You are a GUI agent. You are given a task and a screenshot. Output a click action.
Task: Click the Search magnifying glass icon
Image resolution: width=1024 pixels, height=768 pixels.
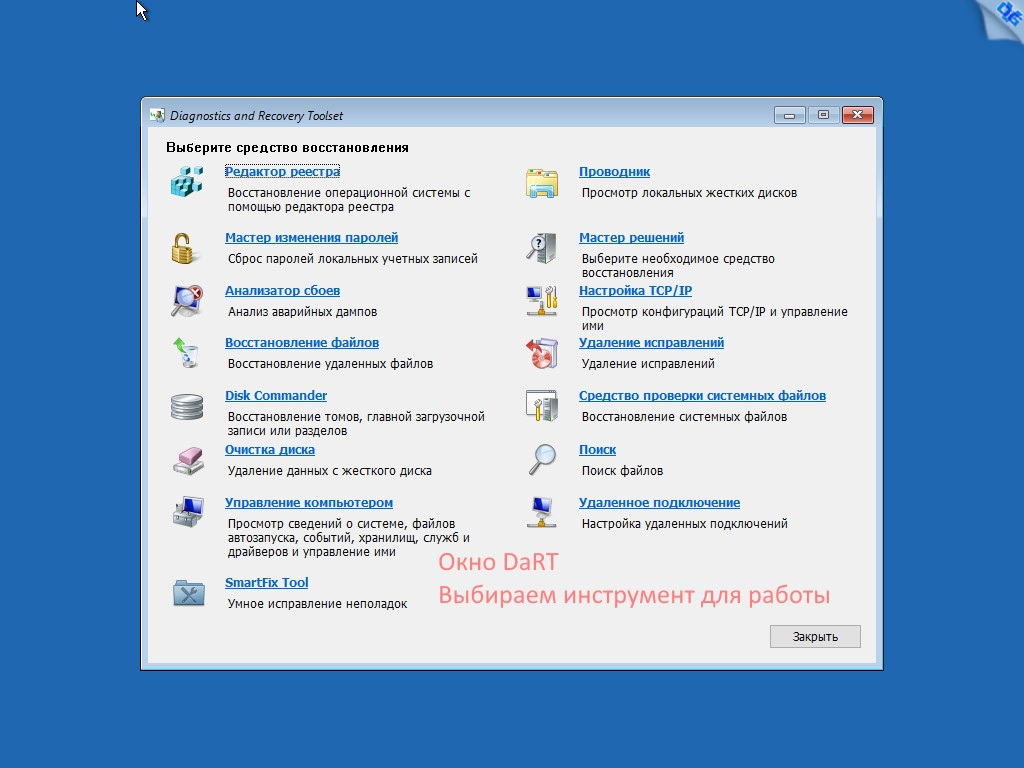coord(541,459)
